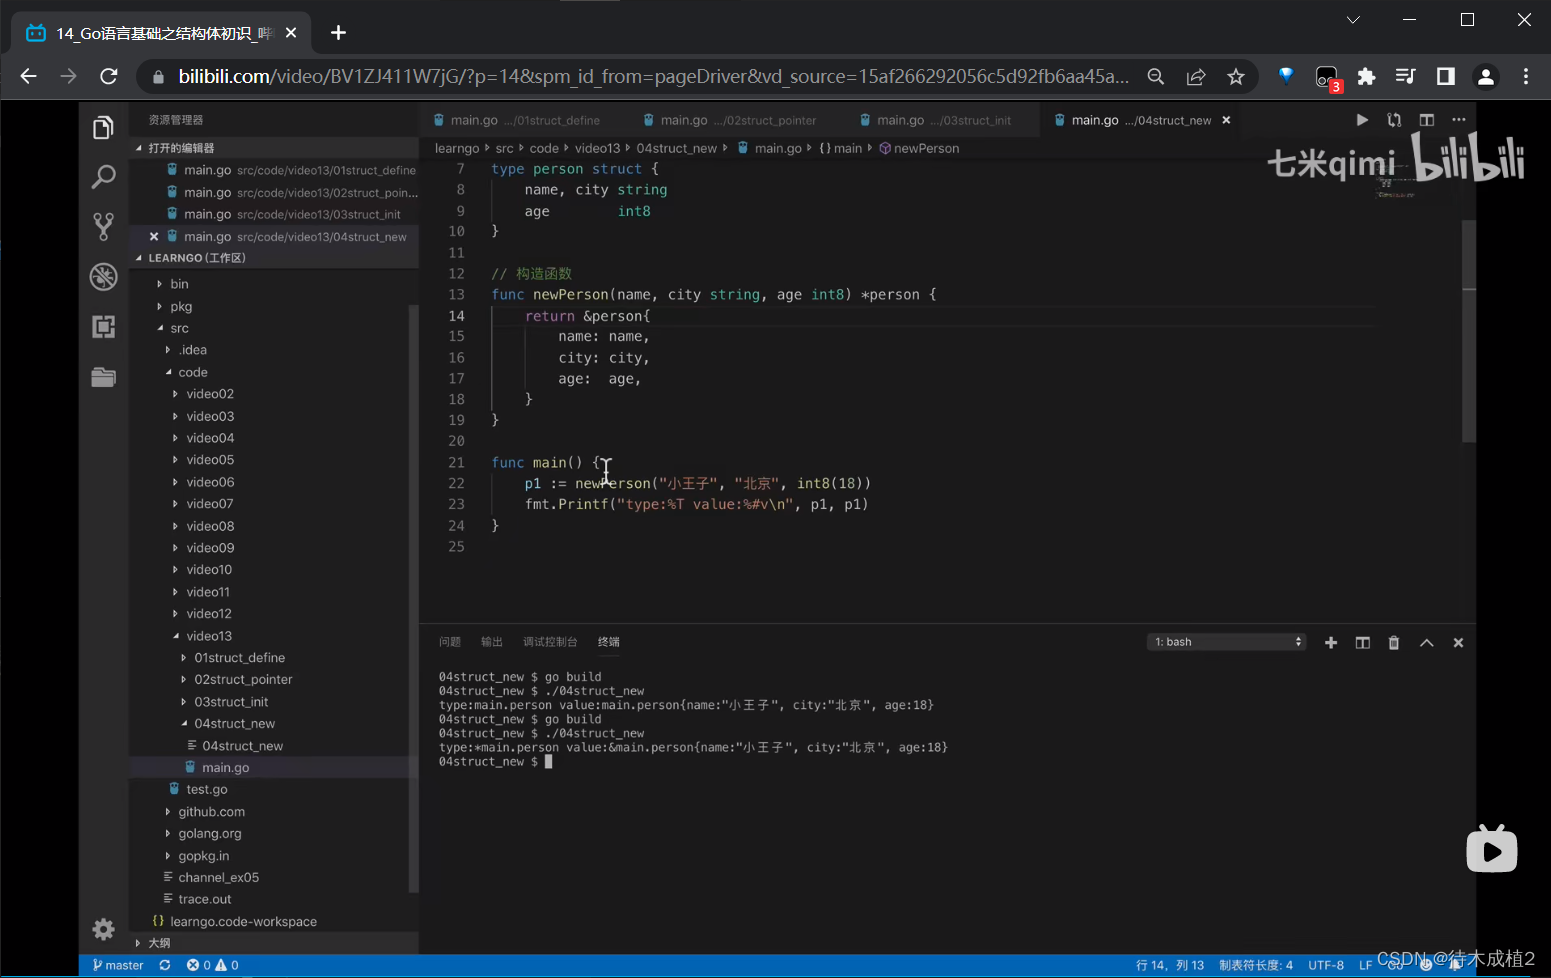The image size is (1551, 978).
Task: Bookmark this page with star icon
Action: tap(1236, 77)
